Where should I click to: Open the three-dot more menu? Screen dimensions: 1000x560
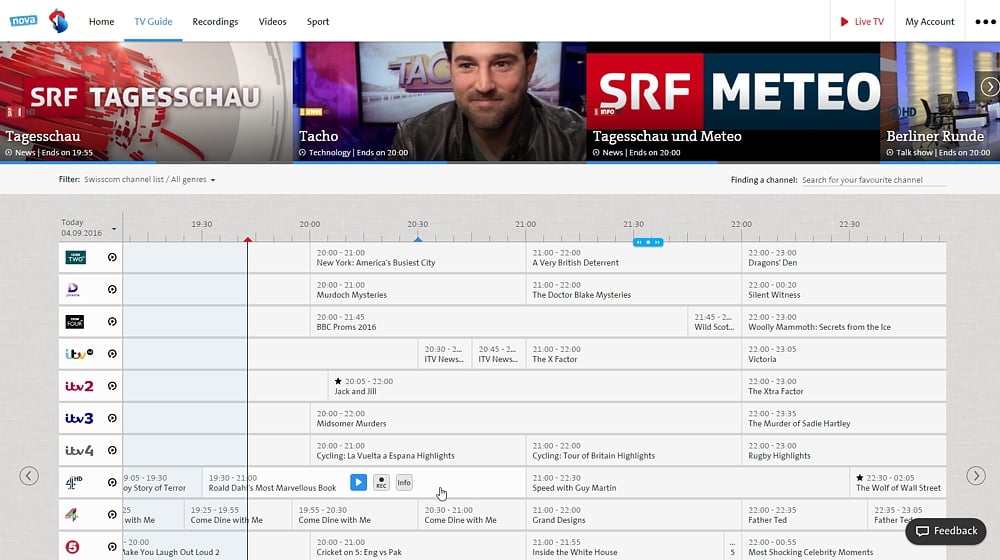(x=985, y=22)
